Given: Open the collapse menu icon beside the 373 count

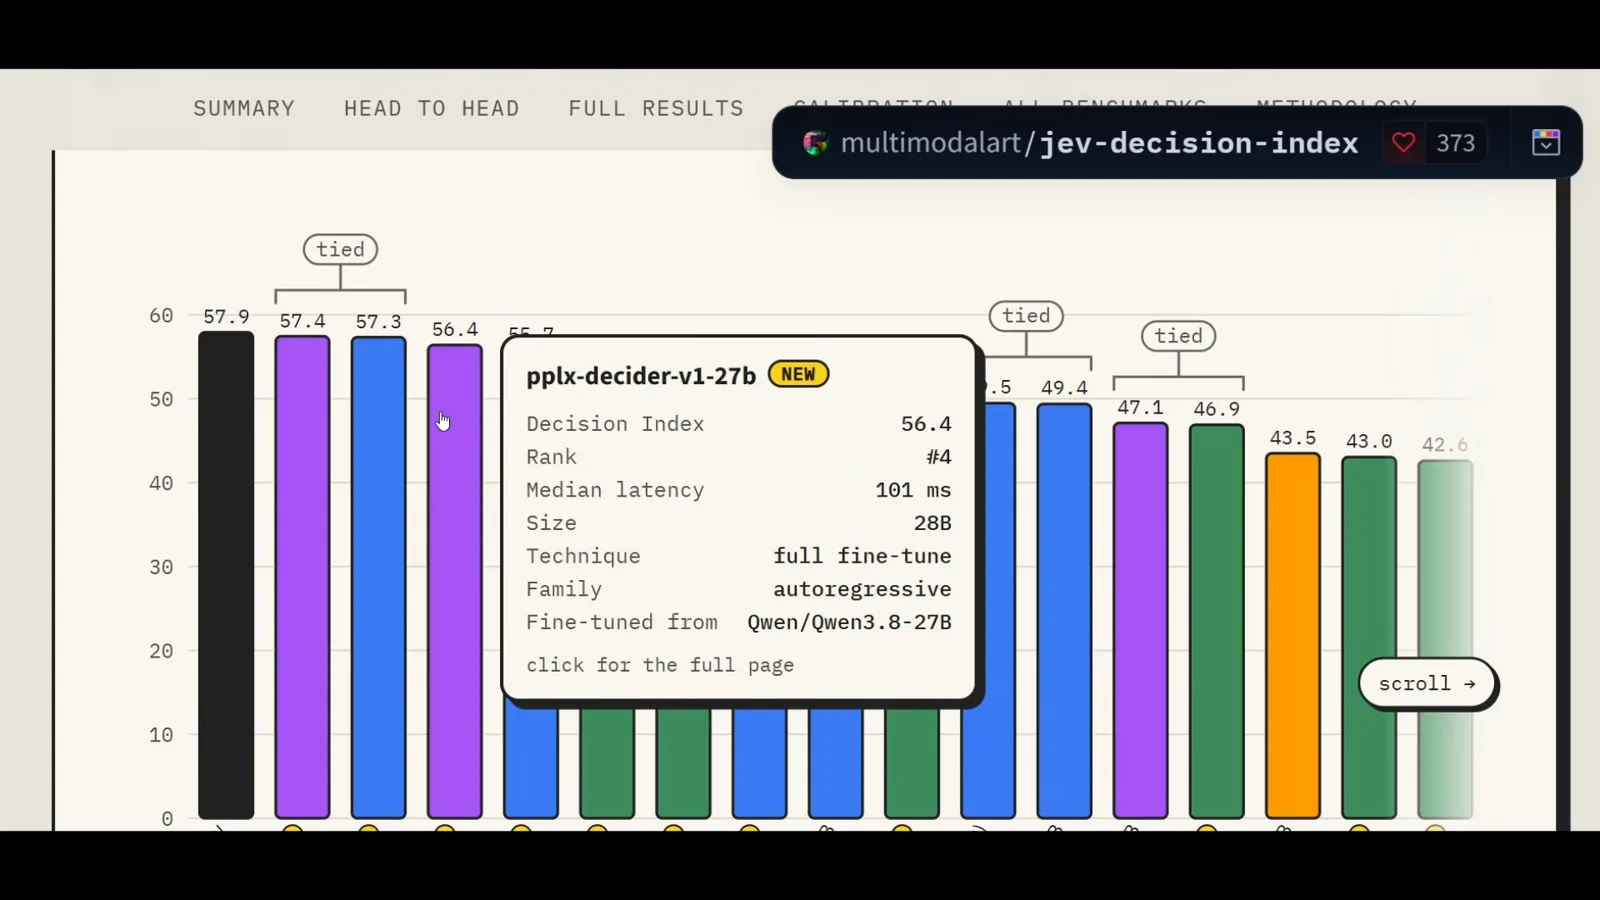Looking at the screenshot, I should 1546,143.
